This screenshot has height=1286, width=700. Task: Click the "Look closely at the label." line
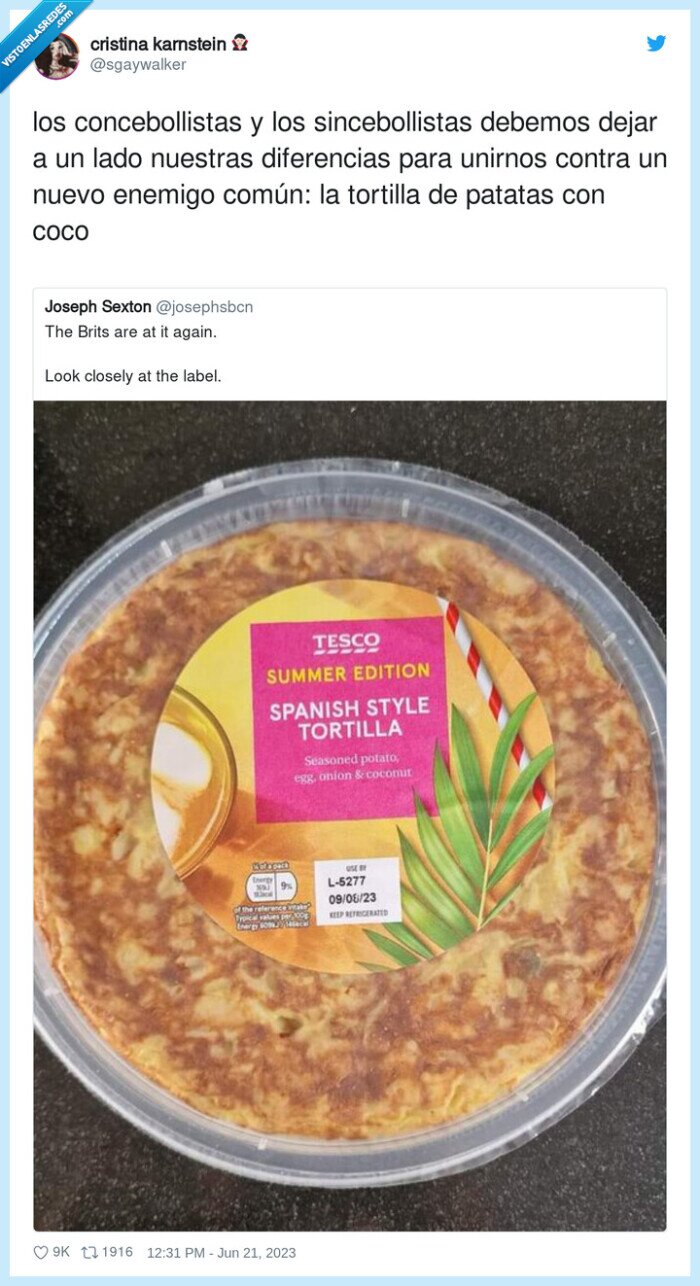tap(133, 377)
